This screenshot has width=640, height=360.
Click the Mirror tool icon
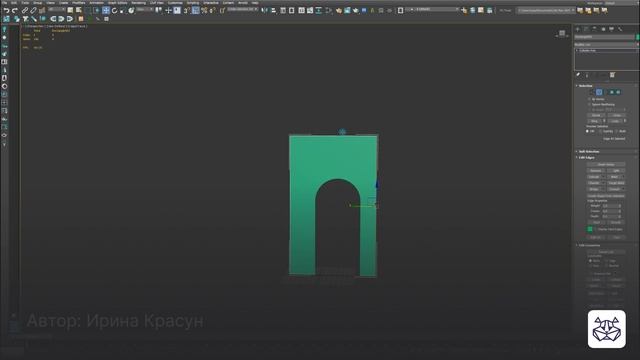[x=264, y=10]
